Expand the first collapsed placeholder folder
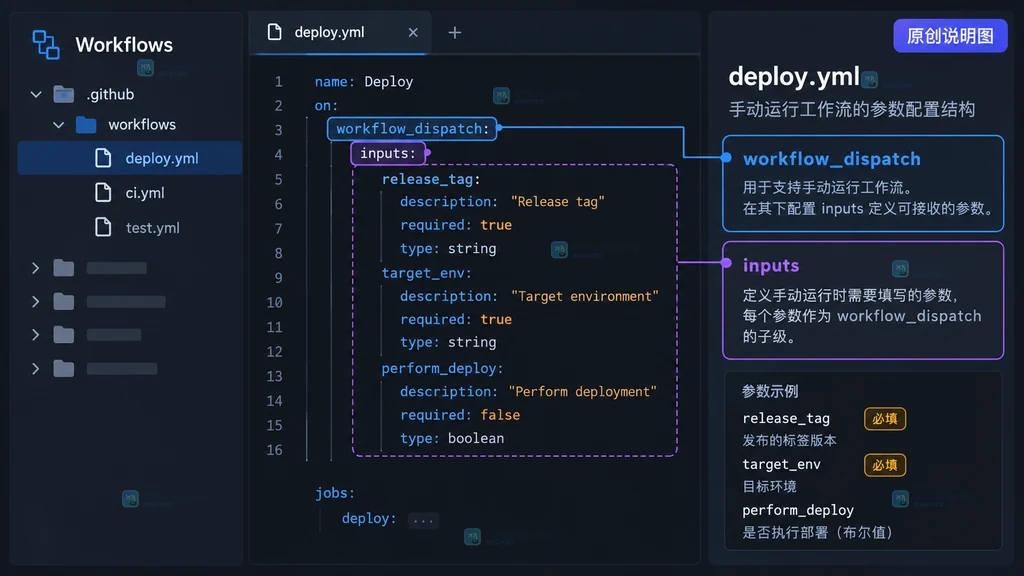Screen dimensions: 1024x576 (x=35, y=268)
